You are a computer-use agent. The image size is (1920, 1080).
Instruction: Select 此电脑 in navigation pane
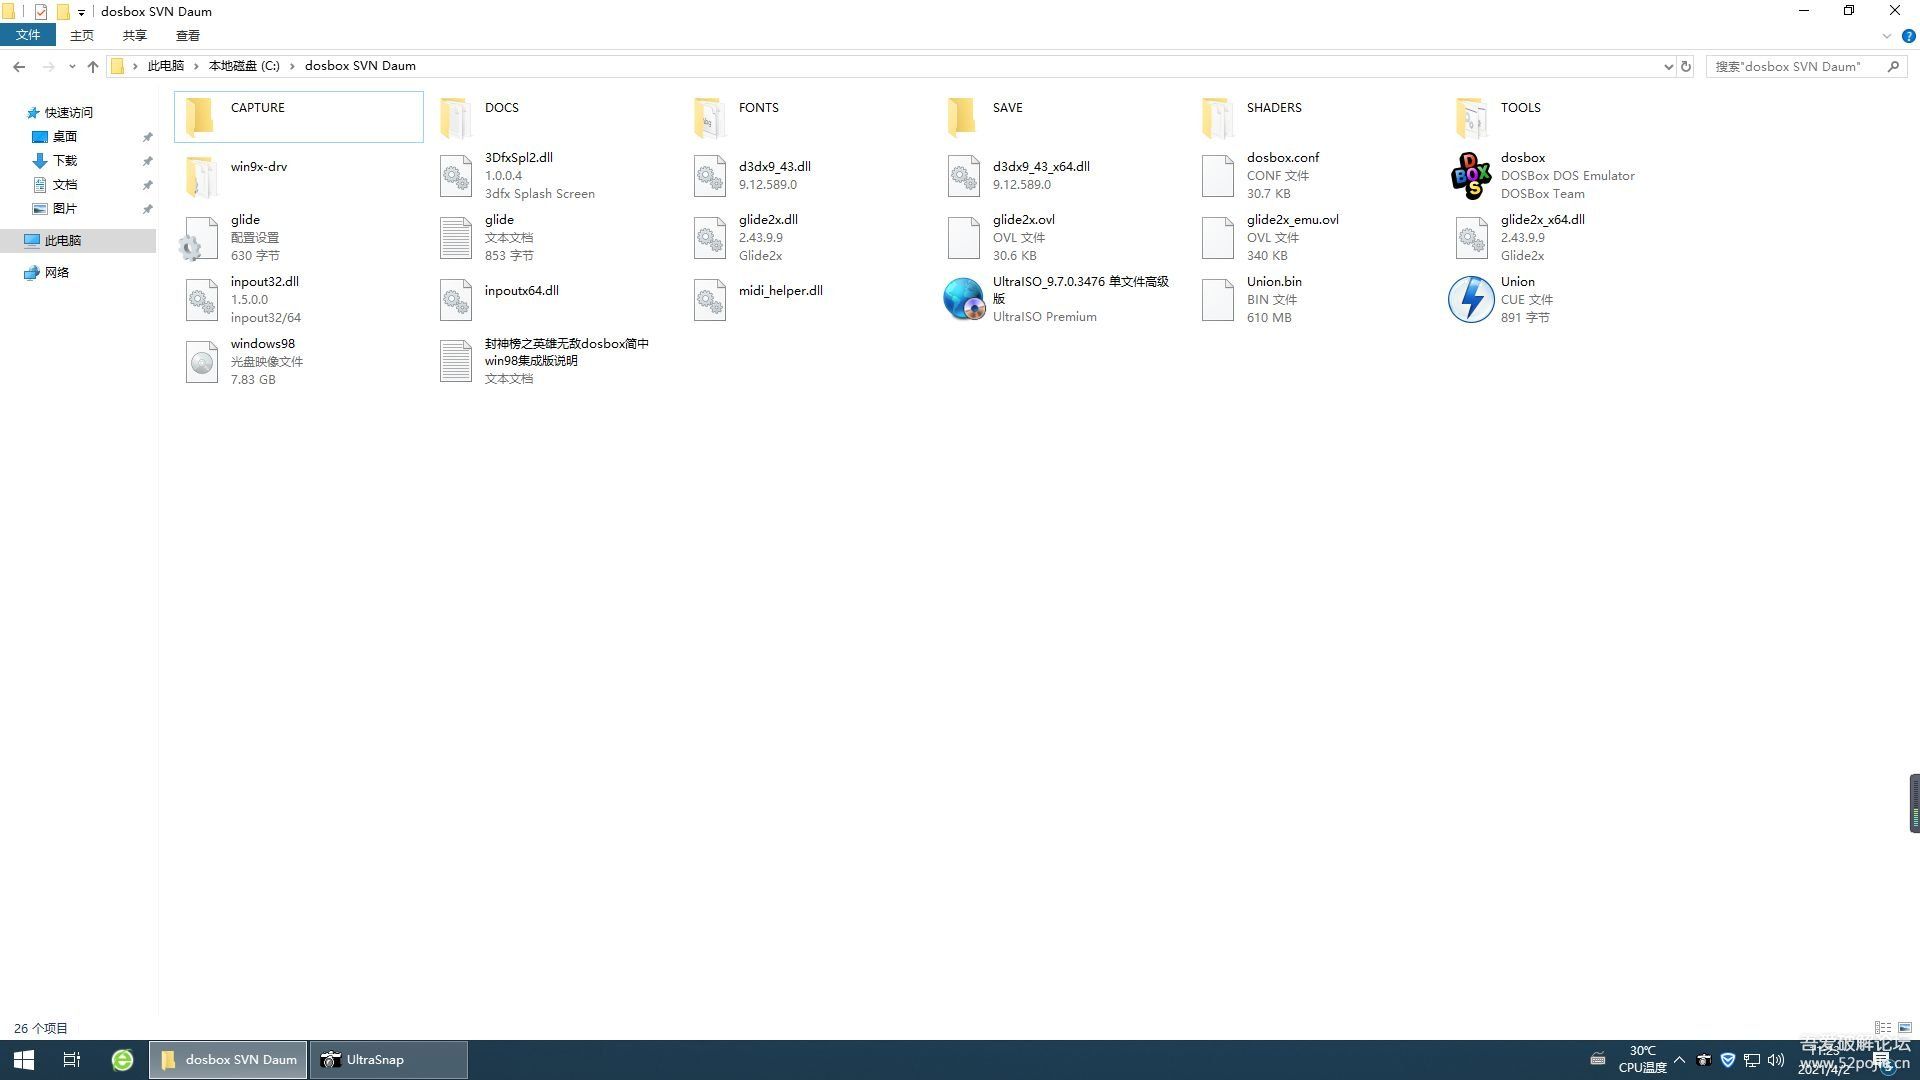[62, 240]
